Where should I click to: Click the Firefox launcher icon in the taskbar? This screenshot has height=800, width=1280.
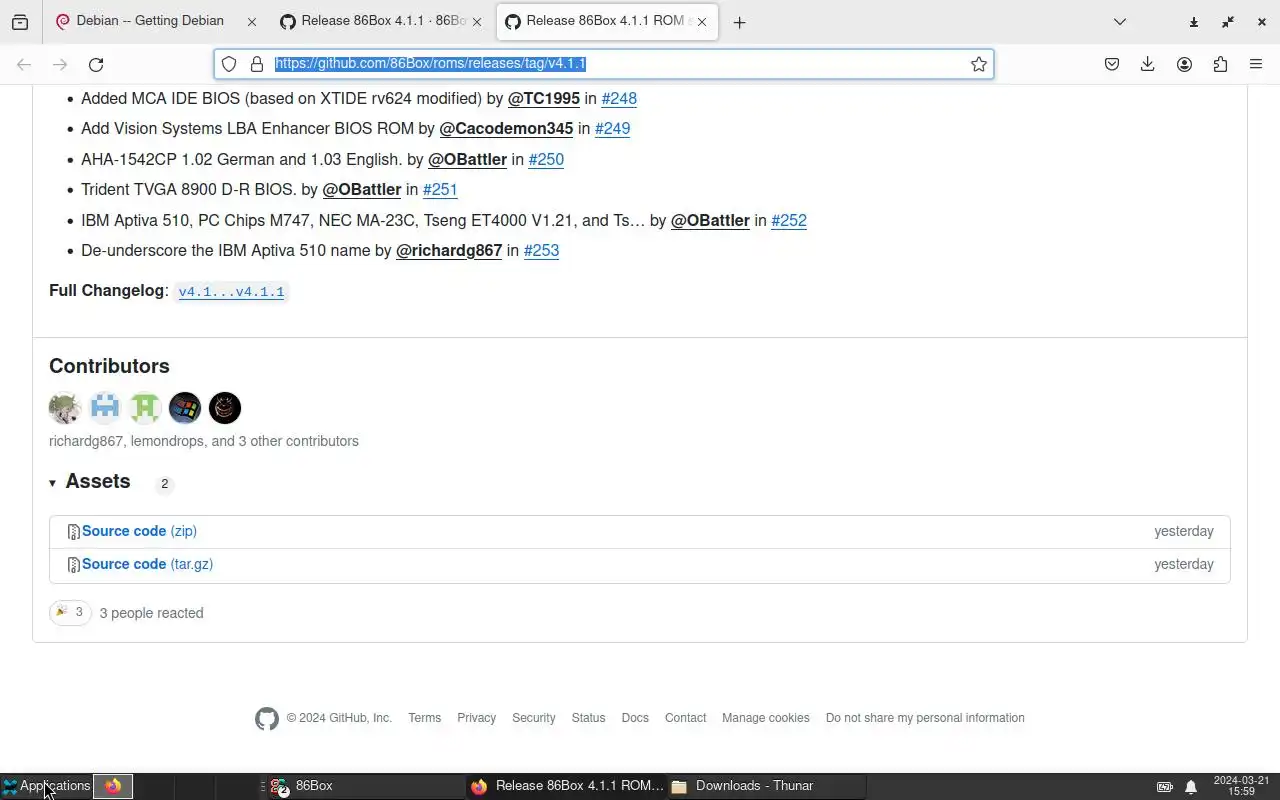pos(113,786)
